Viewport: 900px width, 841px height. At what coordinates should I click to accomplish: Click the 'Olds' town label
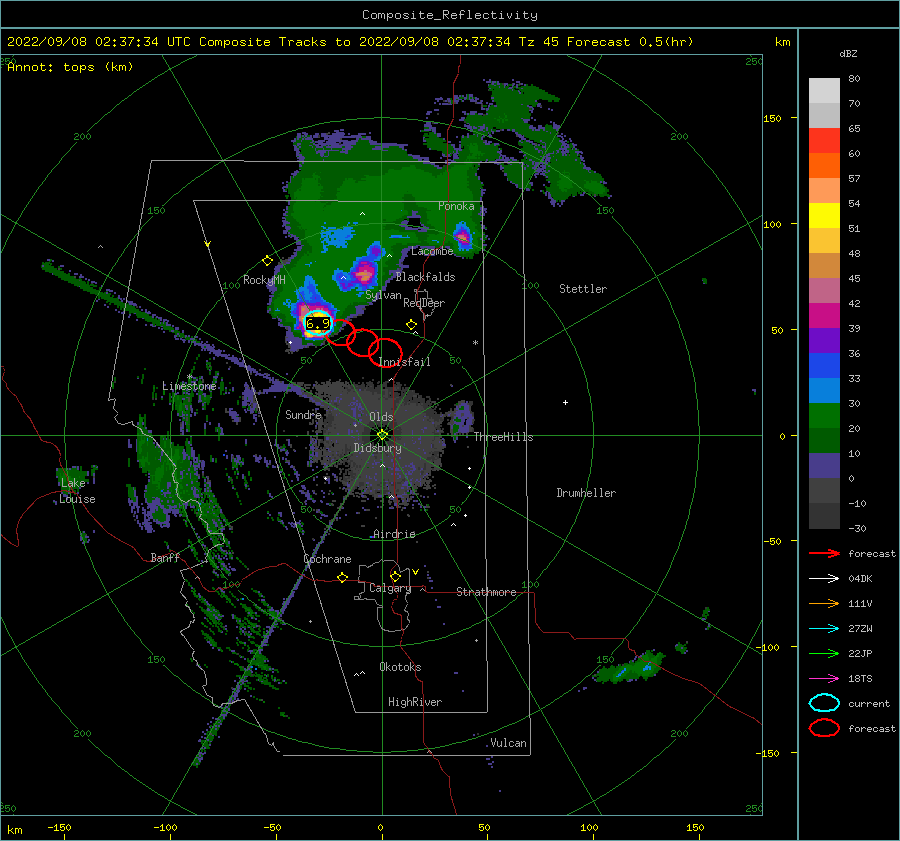[x=381, y=417]
